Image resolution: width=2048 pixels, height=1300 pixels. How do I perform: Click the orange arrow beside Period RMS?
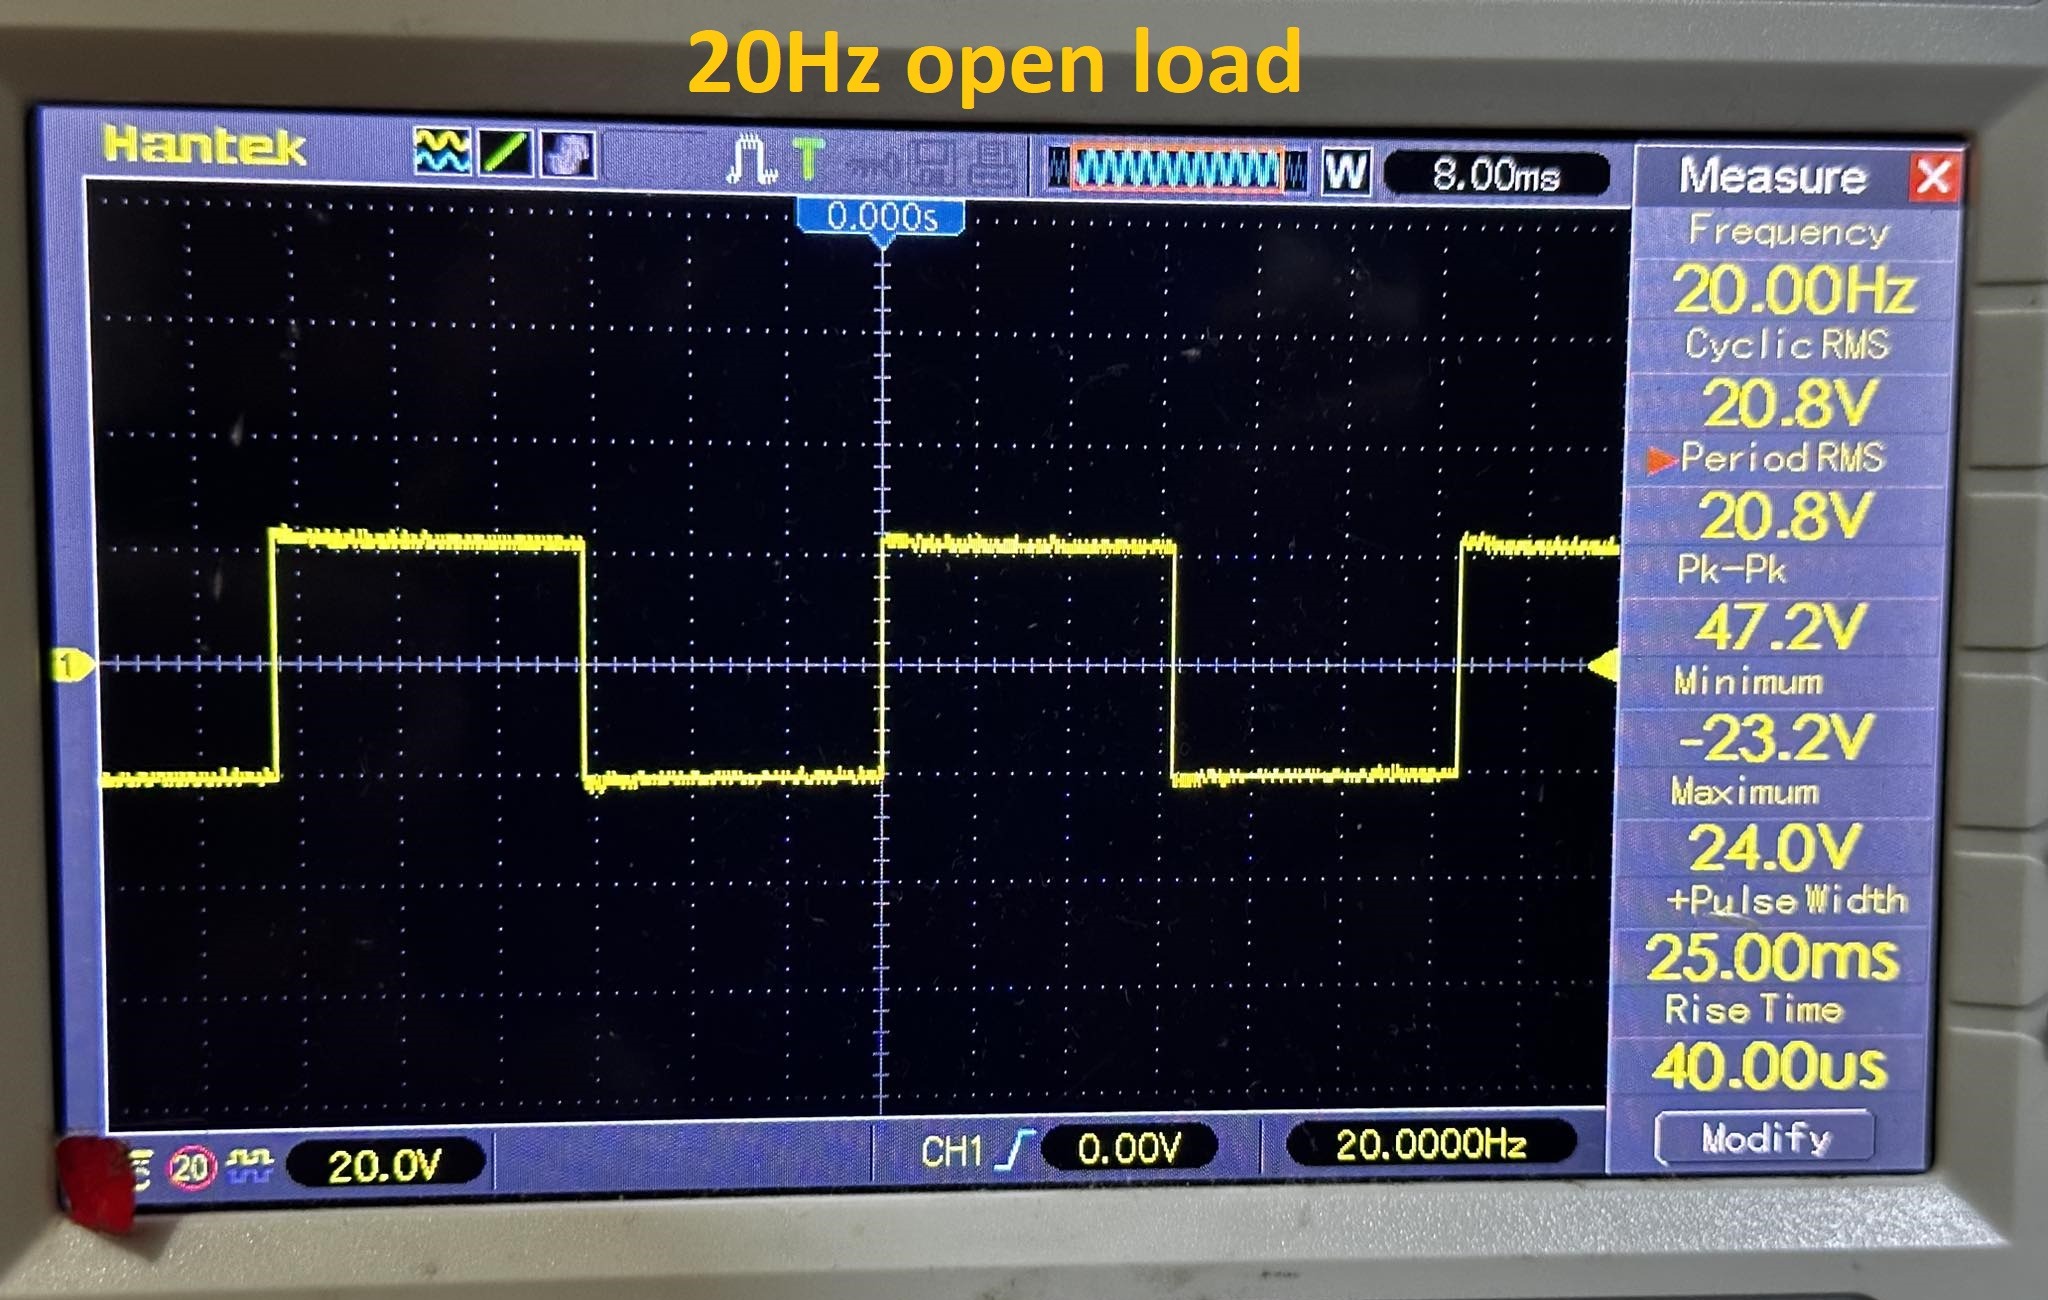click(x=1661, y=460)
